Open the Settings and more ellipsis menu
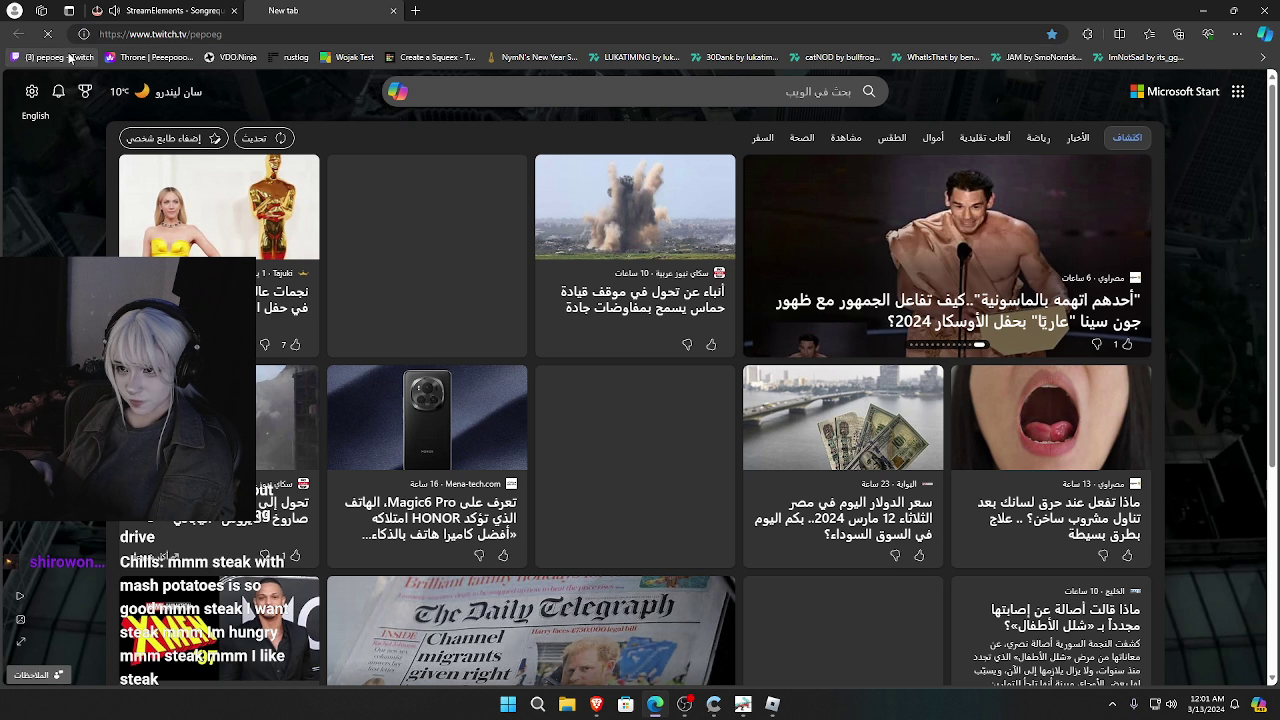 coord(1237,34)
